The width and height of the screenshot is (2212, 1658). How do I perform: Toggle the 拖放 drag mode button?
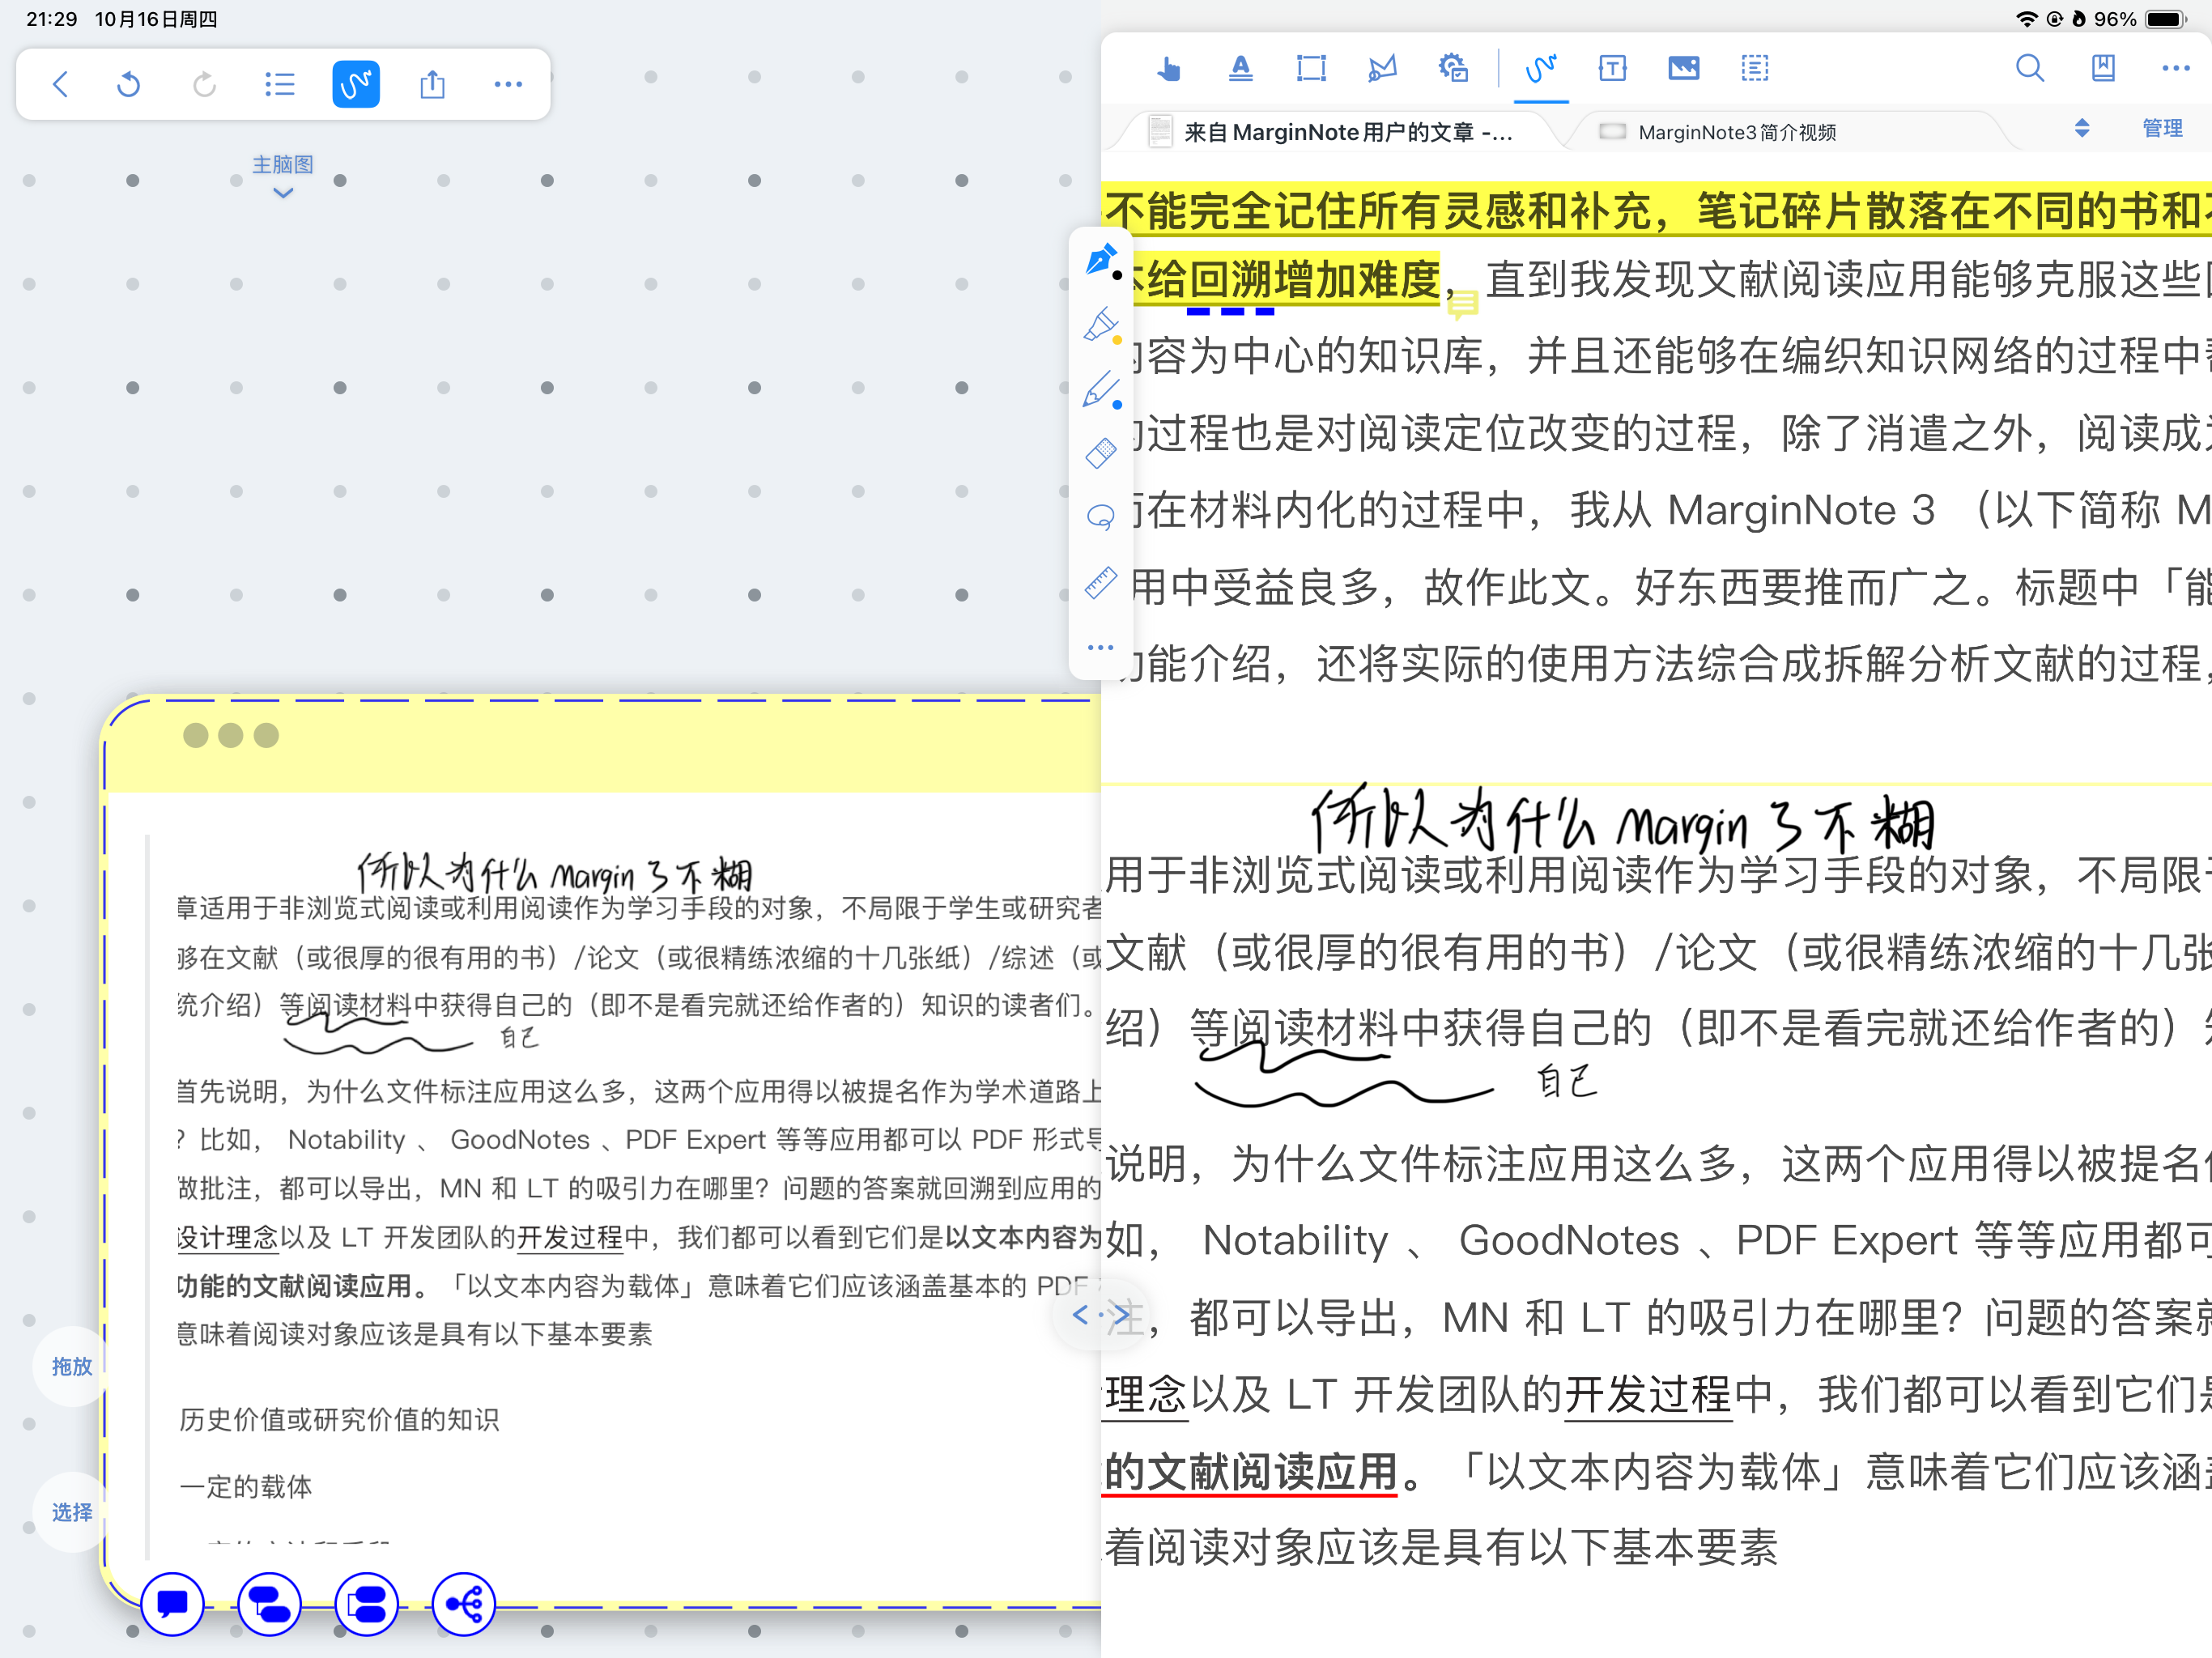click(x=71, y=1366)
